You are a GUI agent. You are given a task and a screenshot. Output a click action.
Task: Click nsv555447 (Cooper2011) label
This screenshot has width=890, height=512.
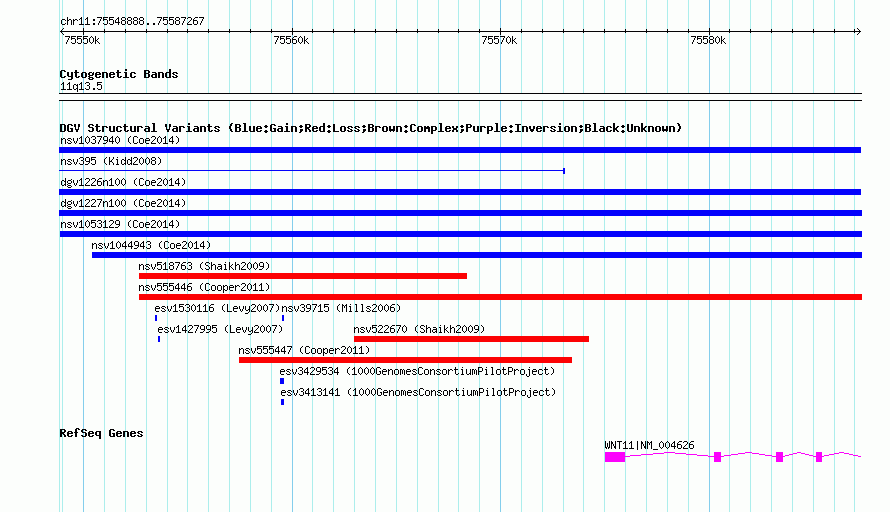[304, 350]
